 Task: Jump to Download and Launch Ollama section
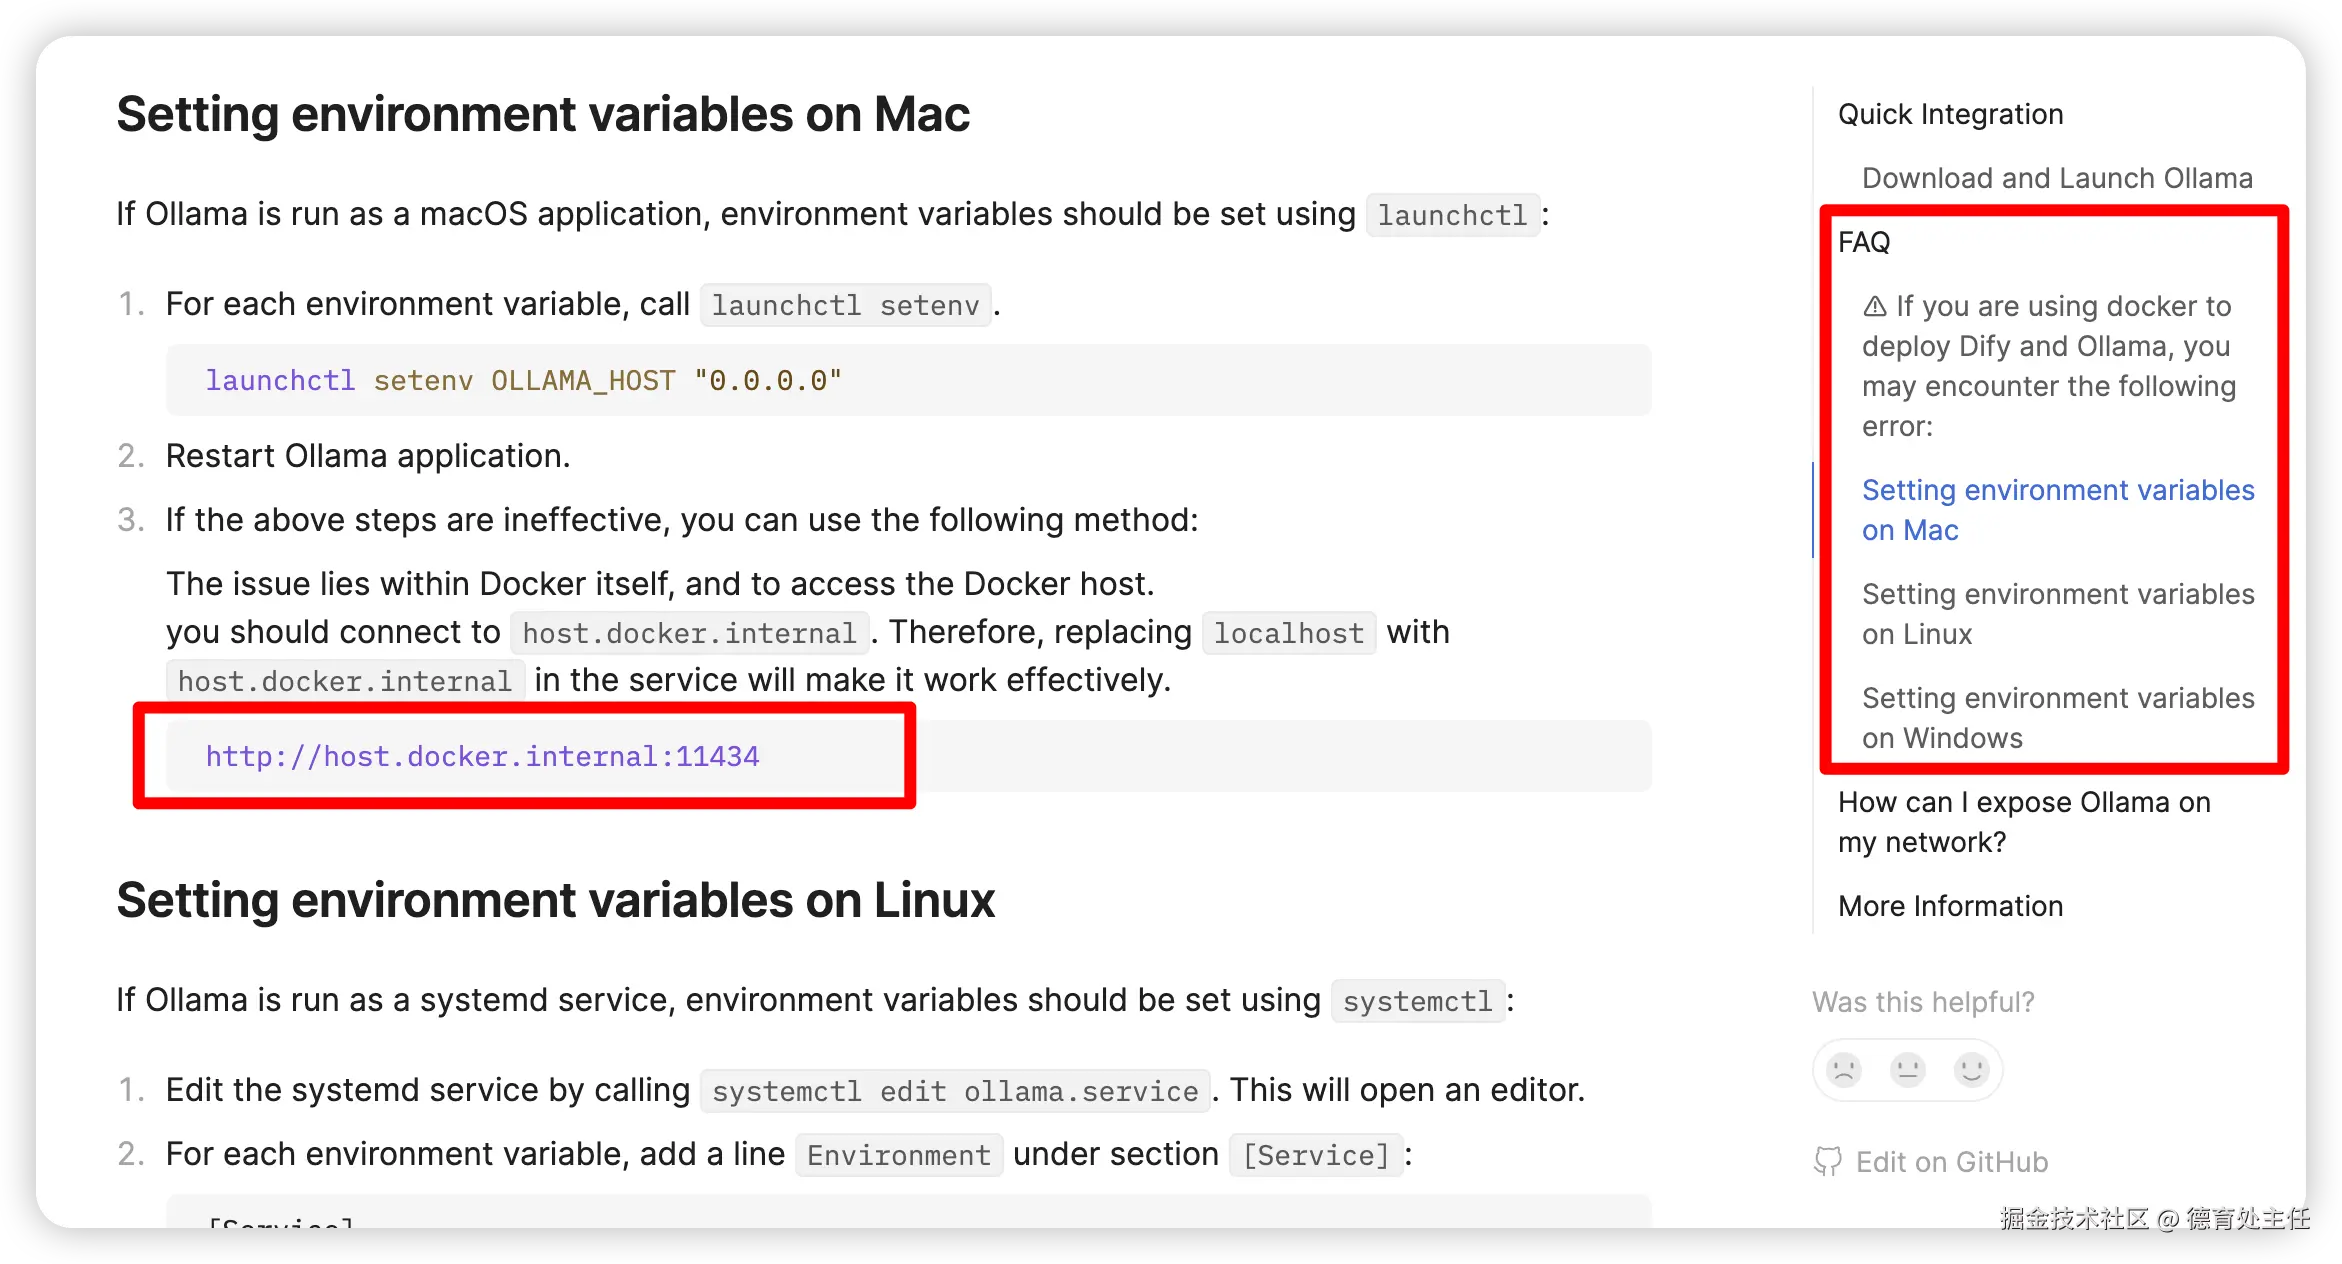click(x=2057, y=179)
